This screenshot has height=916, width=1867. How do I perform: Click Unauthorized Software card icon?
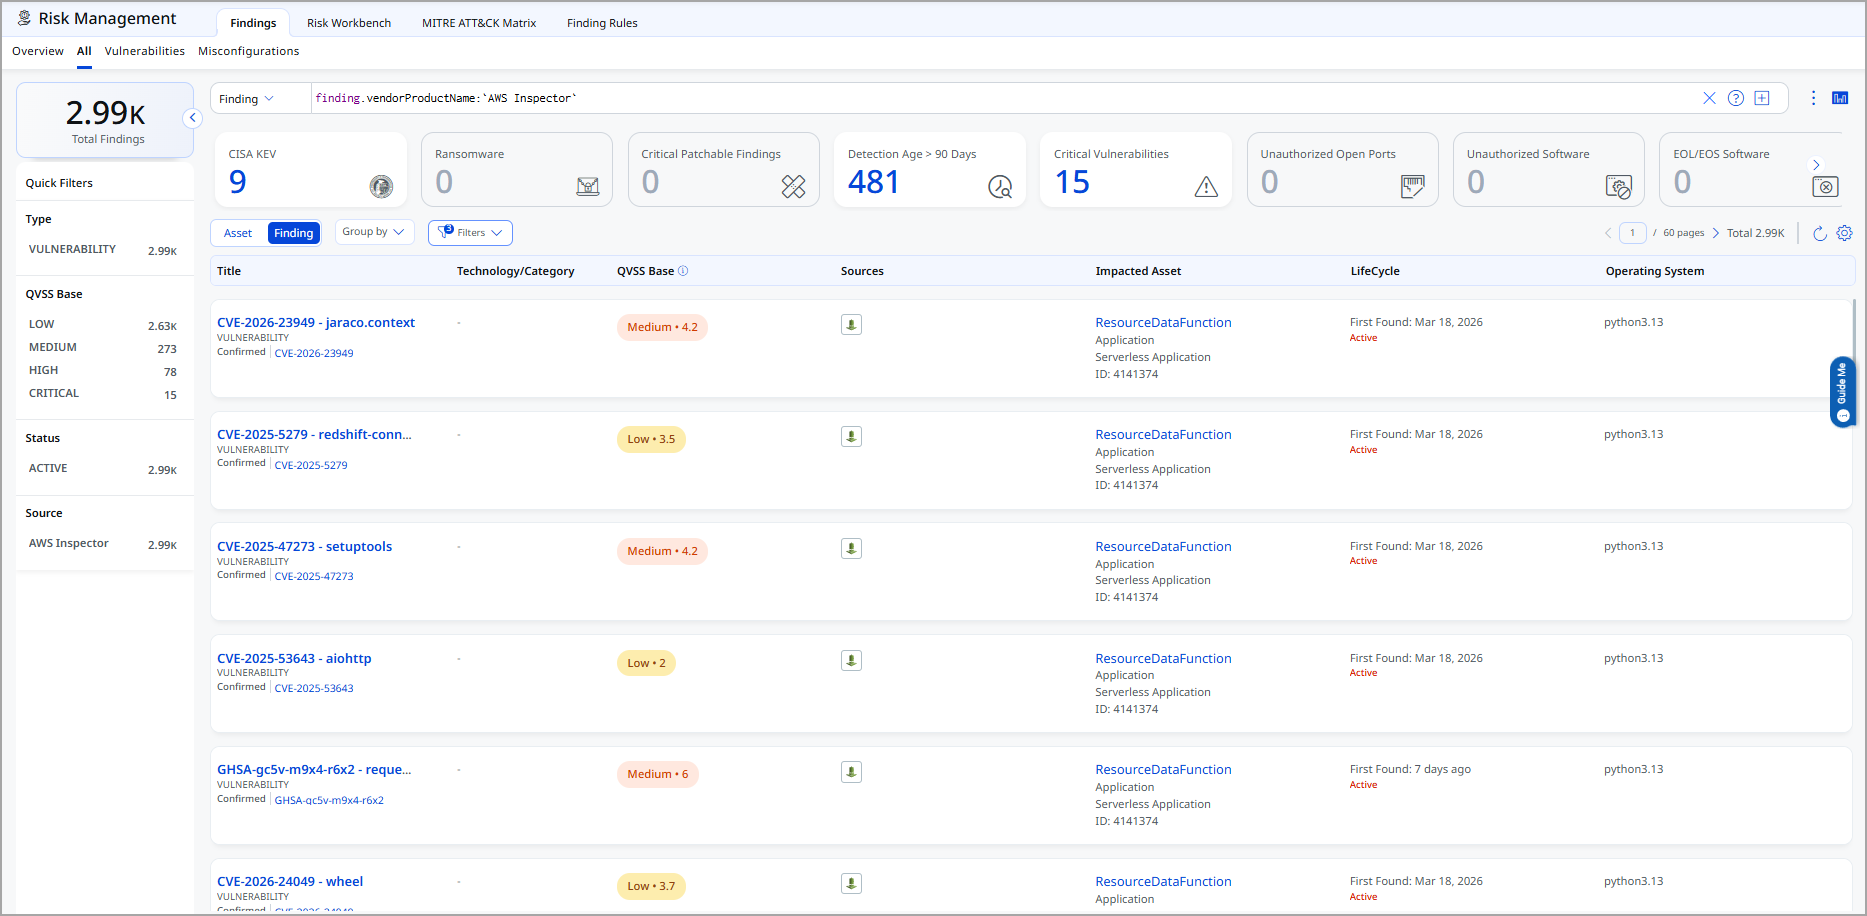point(1619,186)
